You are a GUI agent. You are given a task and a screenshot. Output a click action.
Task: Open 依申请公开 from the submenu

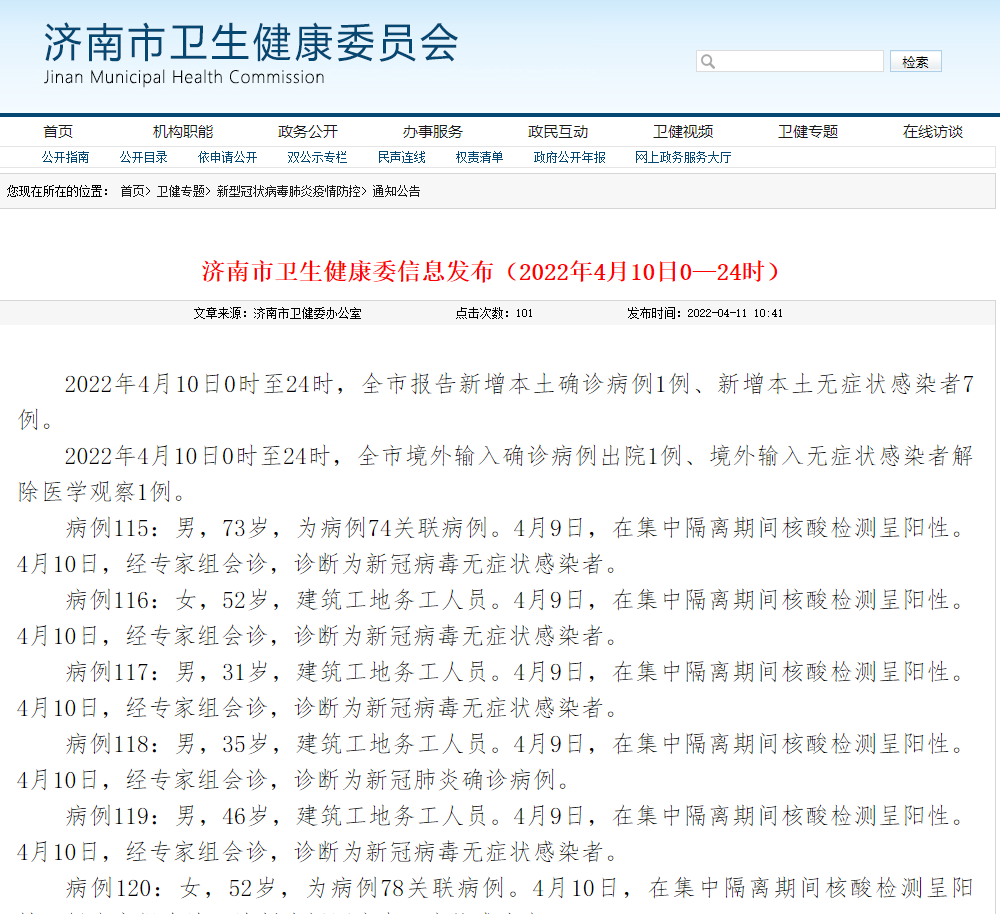[228, 157]
